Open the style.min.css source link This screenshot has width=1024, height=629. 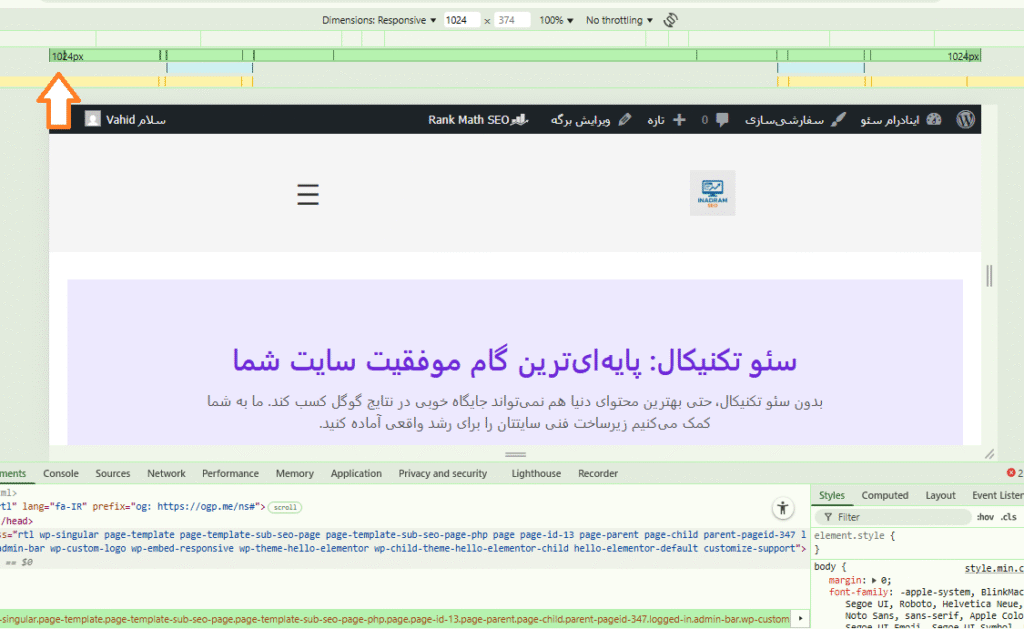coord(994,568)
